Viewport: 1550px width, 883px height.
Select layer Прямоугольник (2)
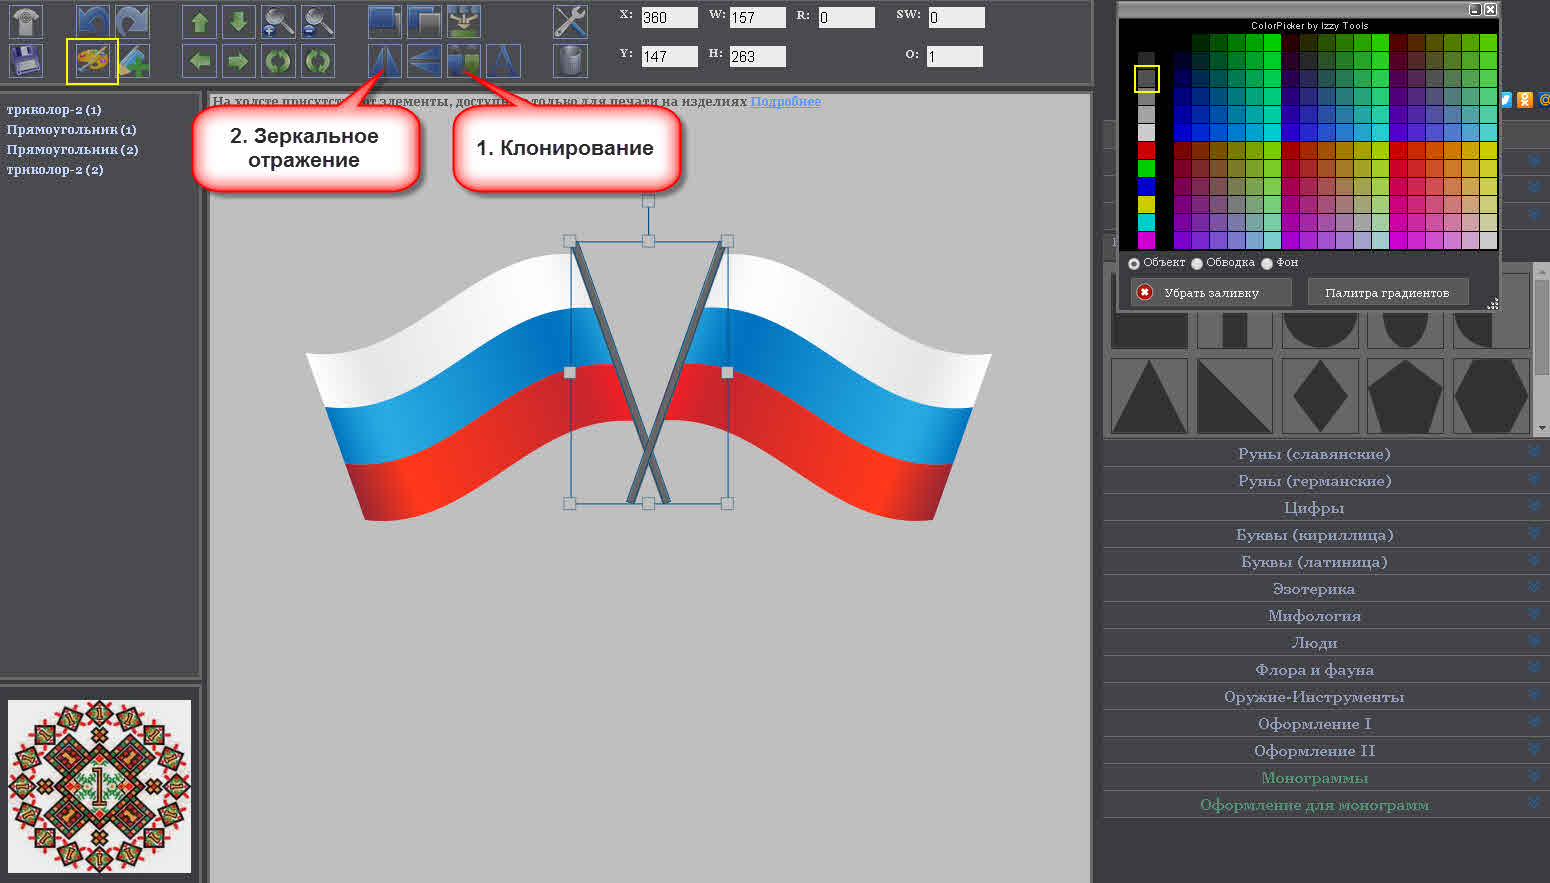click(x=72, y=150)
